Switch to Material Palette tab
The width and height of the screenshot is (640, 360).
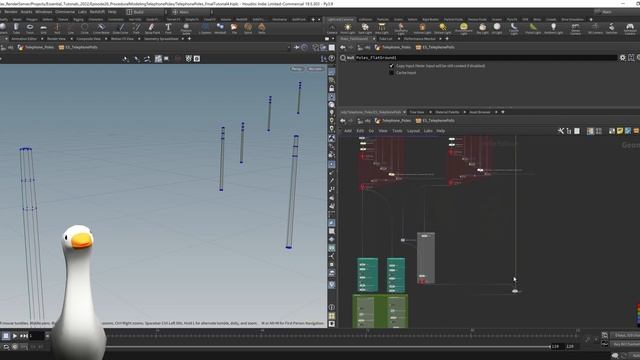point(447,112)
